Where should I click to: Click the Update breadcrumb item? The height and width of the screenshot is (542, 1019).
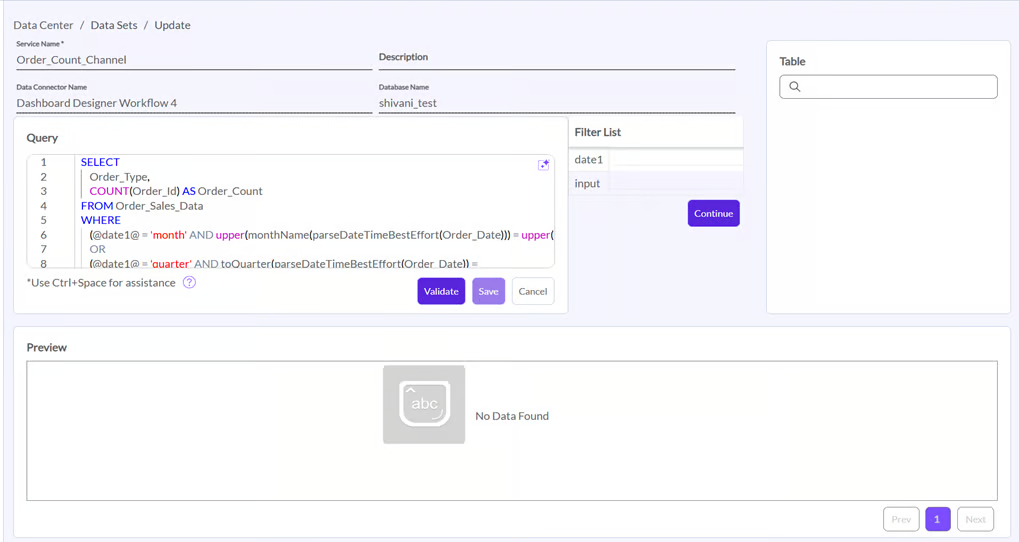coord(172,25)
